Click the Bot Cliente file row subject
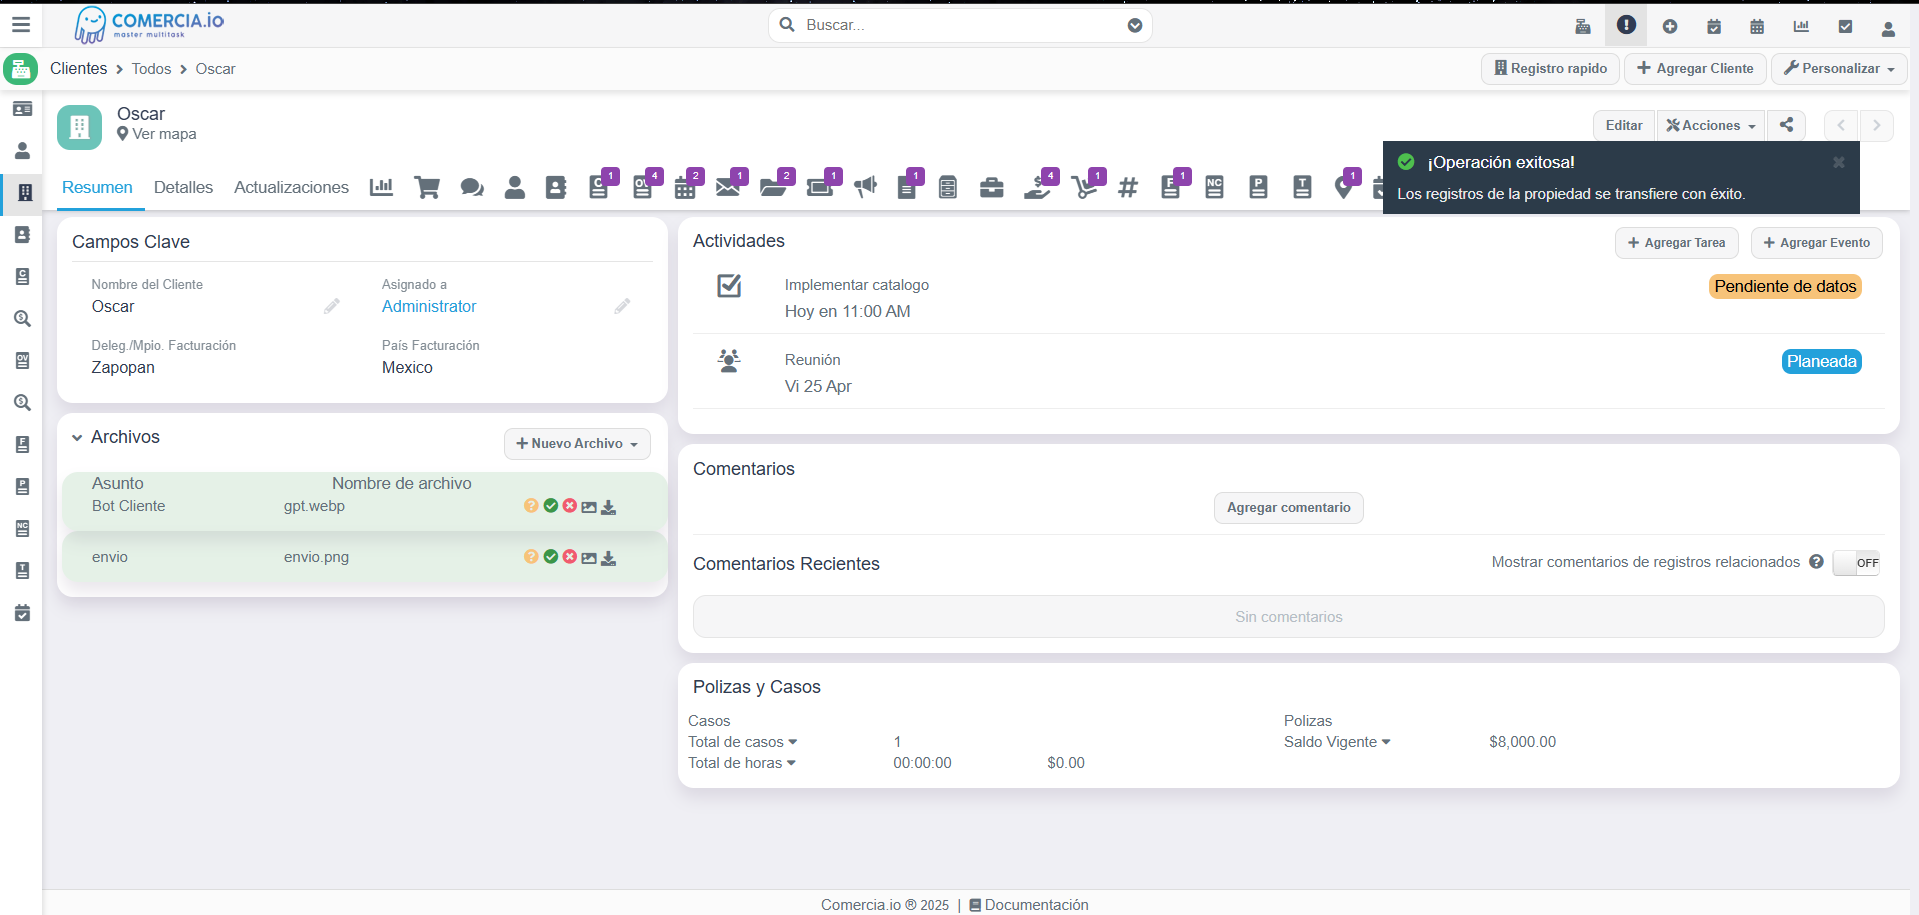This screenshot has width=1919, height=915. (128, 506)
